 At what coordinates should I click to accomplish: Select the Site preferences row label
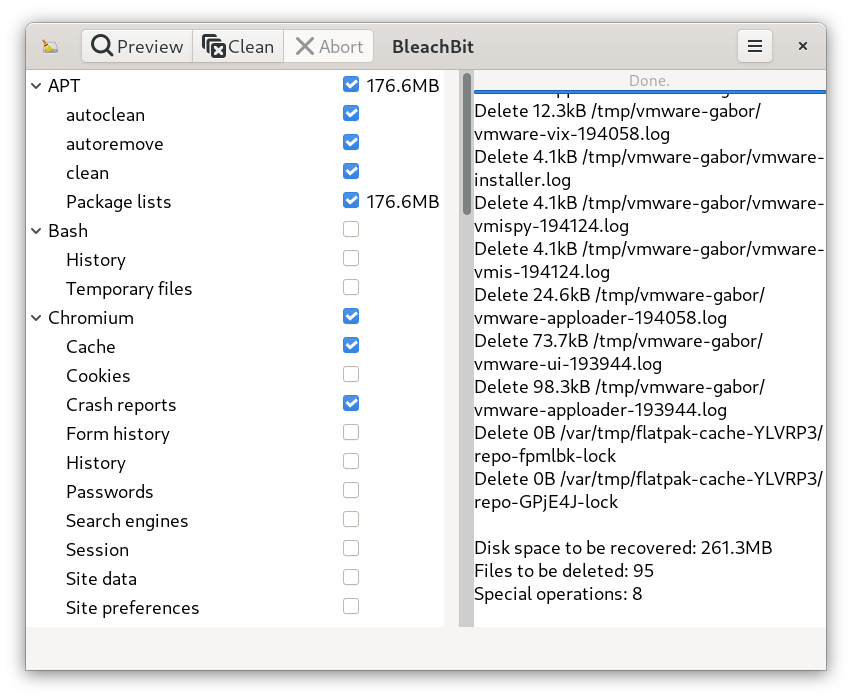(133, 608)
